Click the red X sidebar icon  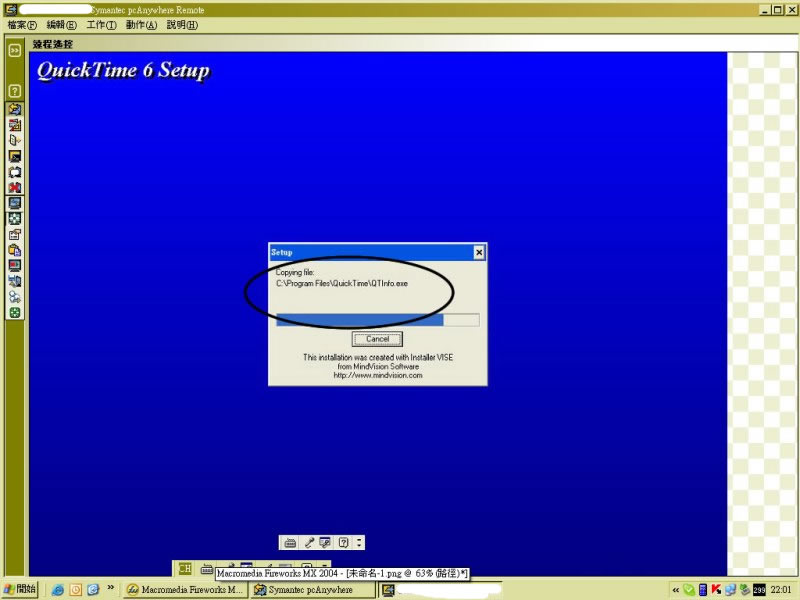point(15,188)
